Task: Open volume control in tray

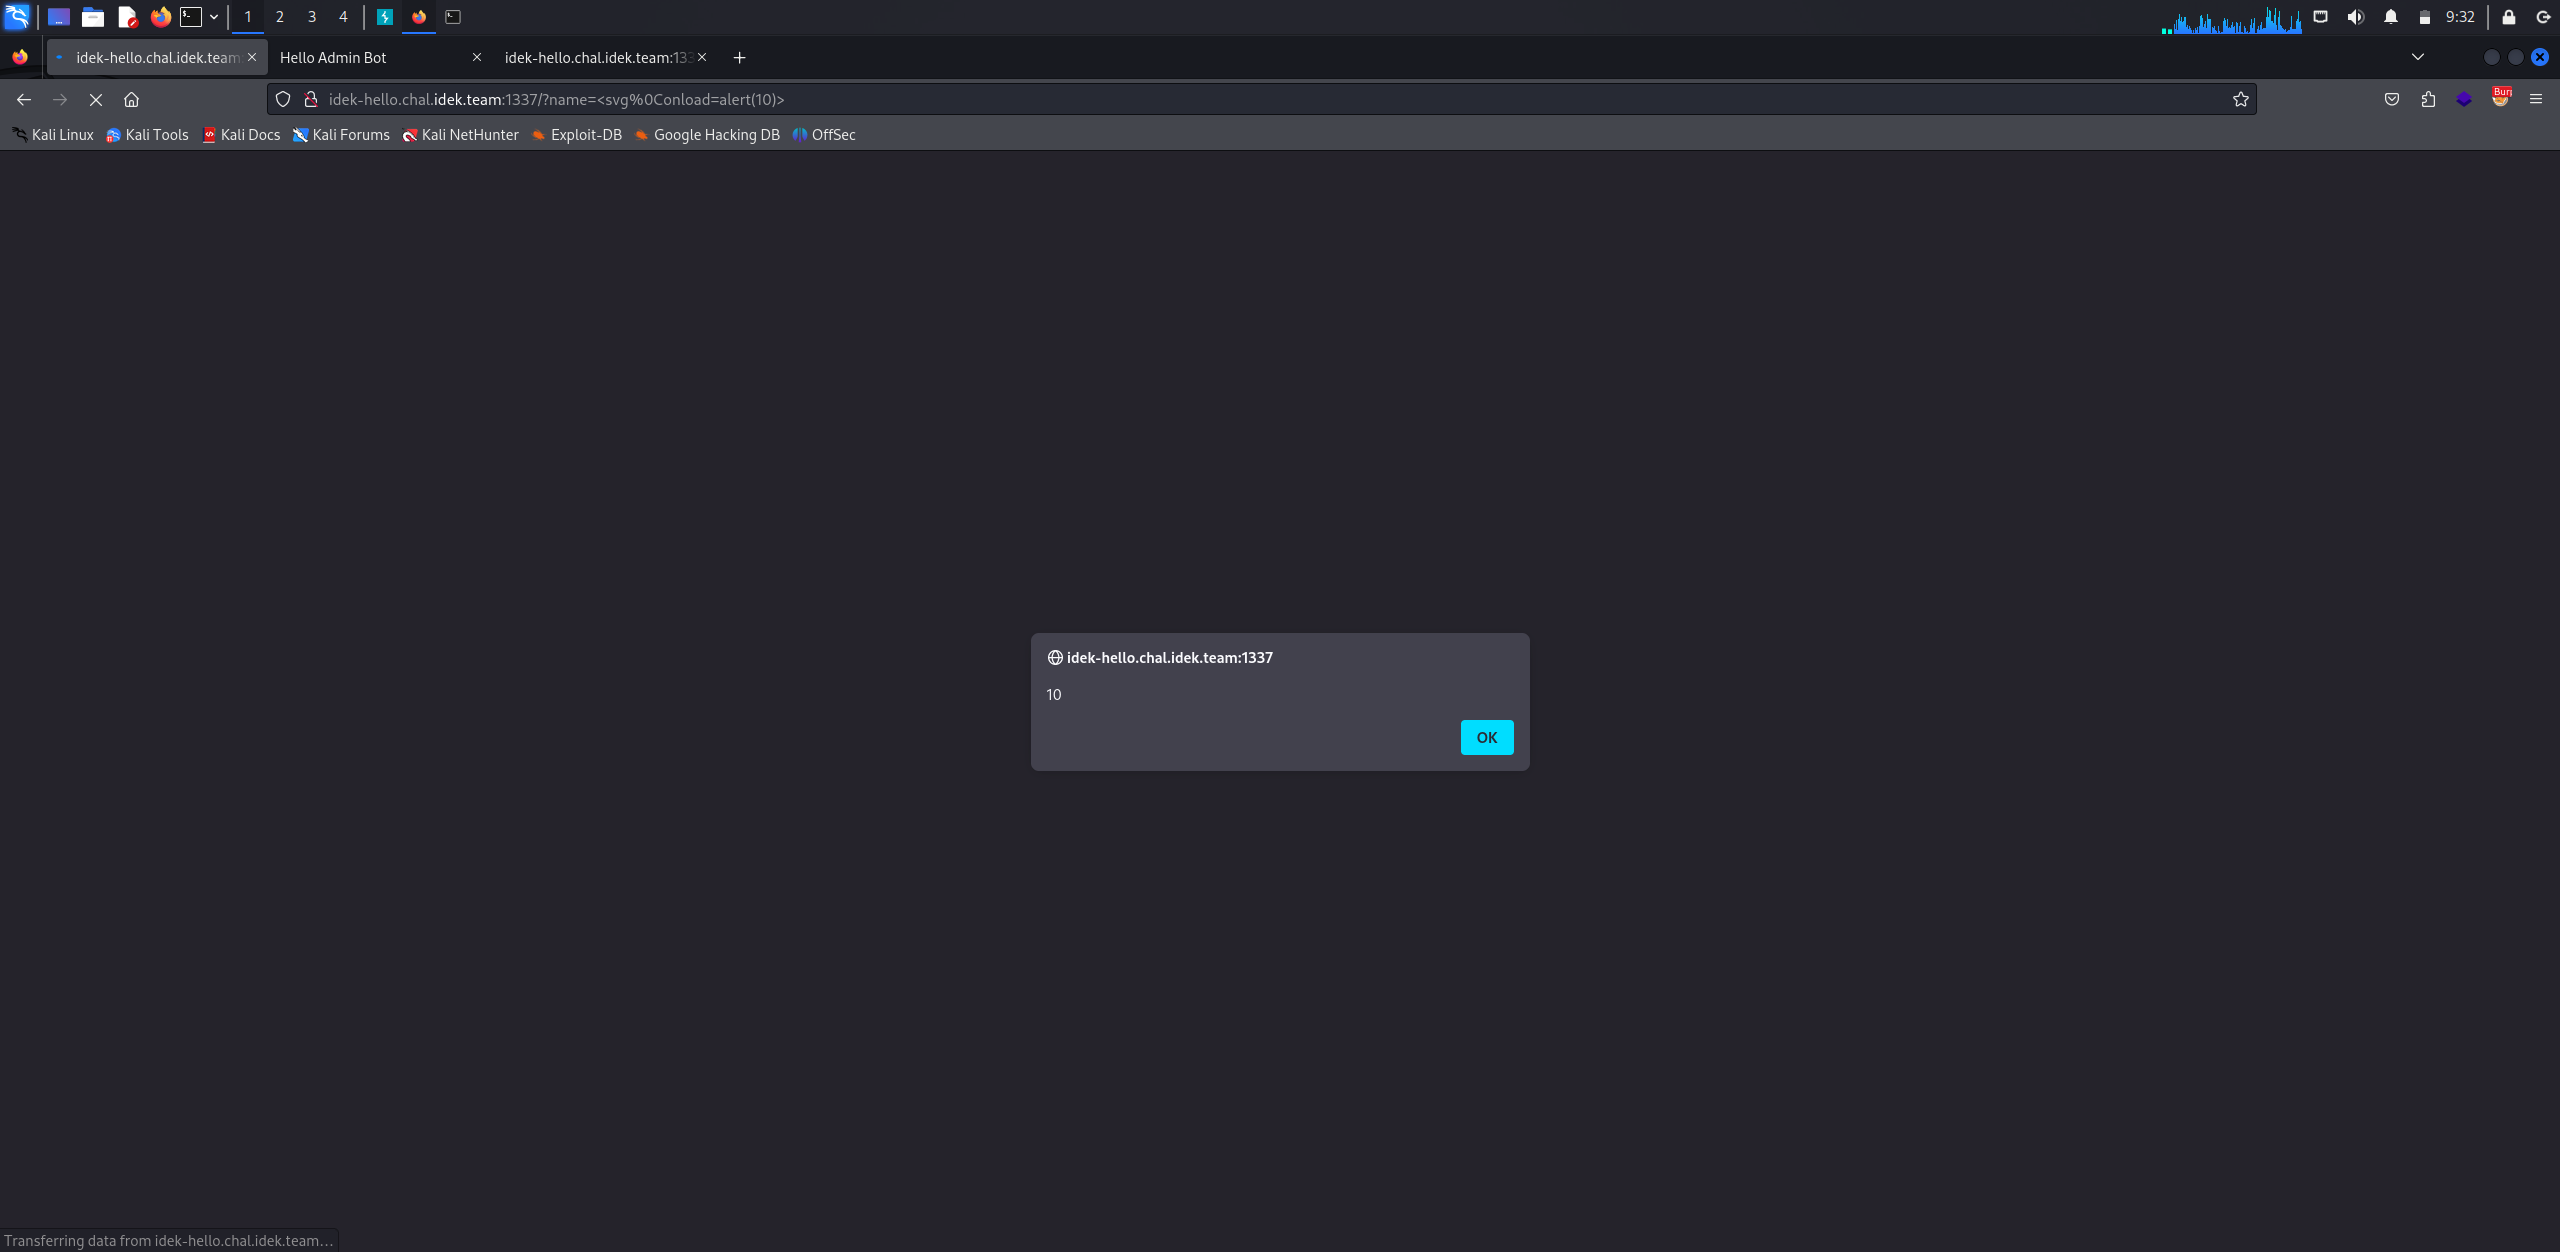Action: pos(2355,17)
